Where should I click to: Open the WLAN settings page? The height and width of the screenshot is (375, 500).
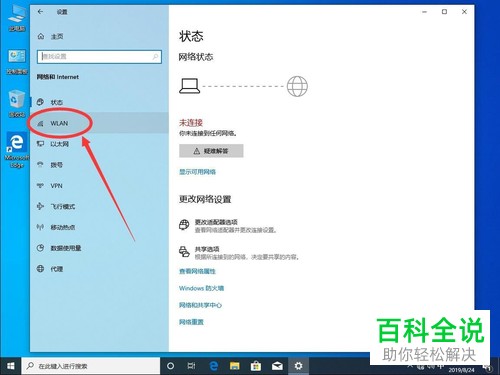(99, 123)
